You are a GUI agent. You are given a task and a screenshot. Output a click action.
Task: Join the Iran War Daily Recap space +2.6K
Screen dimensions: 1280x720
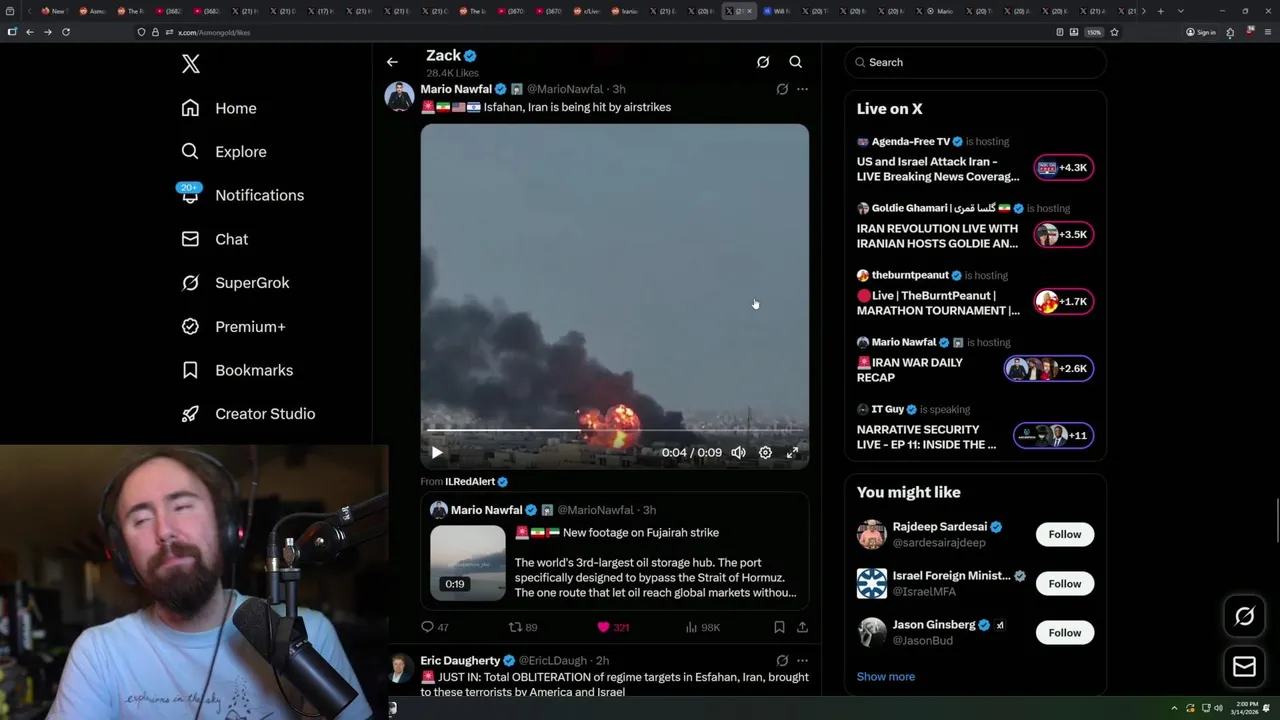pos(1049,369)
